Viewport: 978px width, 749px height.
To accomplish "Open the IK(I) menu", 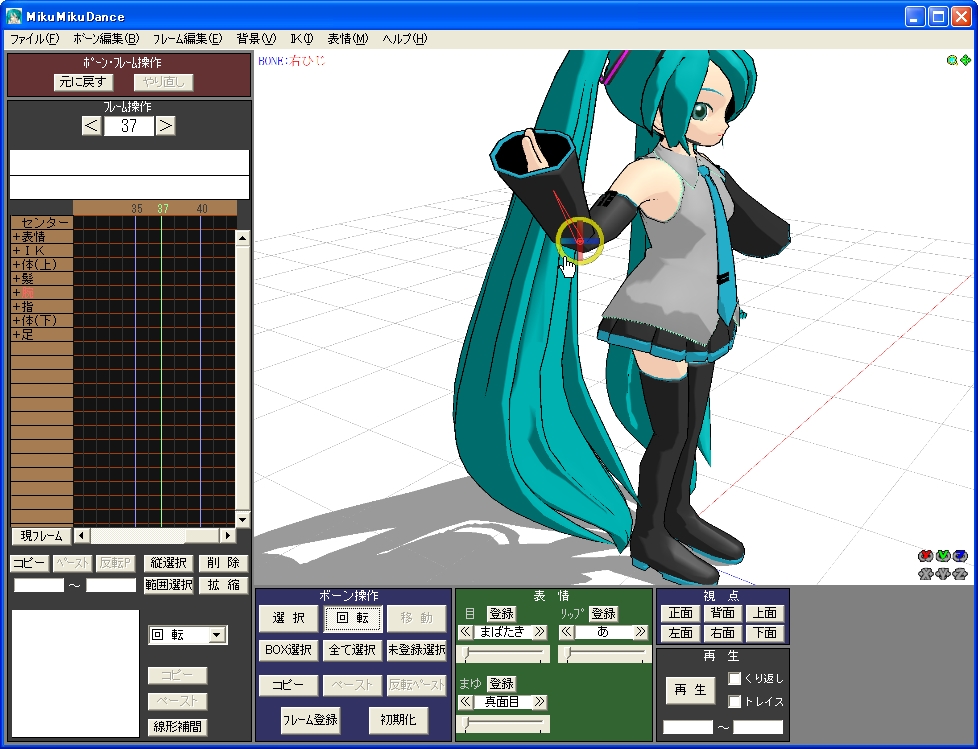I will [x=302, y=39].
